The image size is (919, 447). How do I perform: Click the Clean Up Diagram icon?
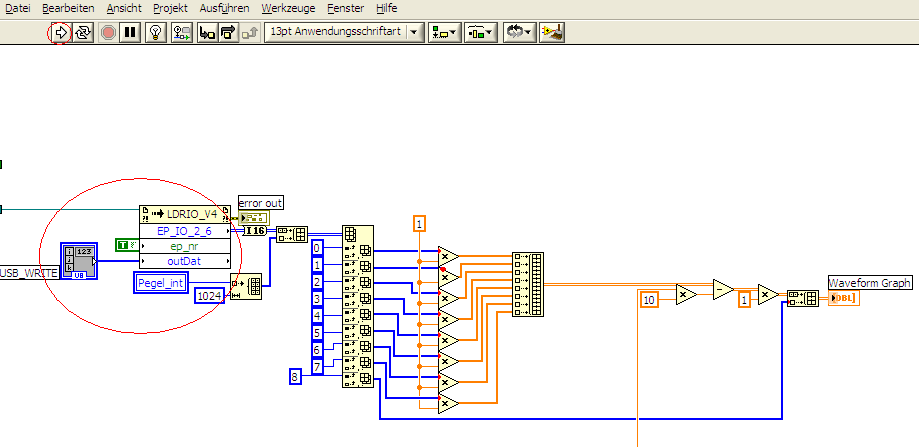(551, 32)
